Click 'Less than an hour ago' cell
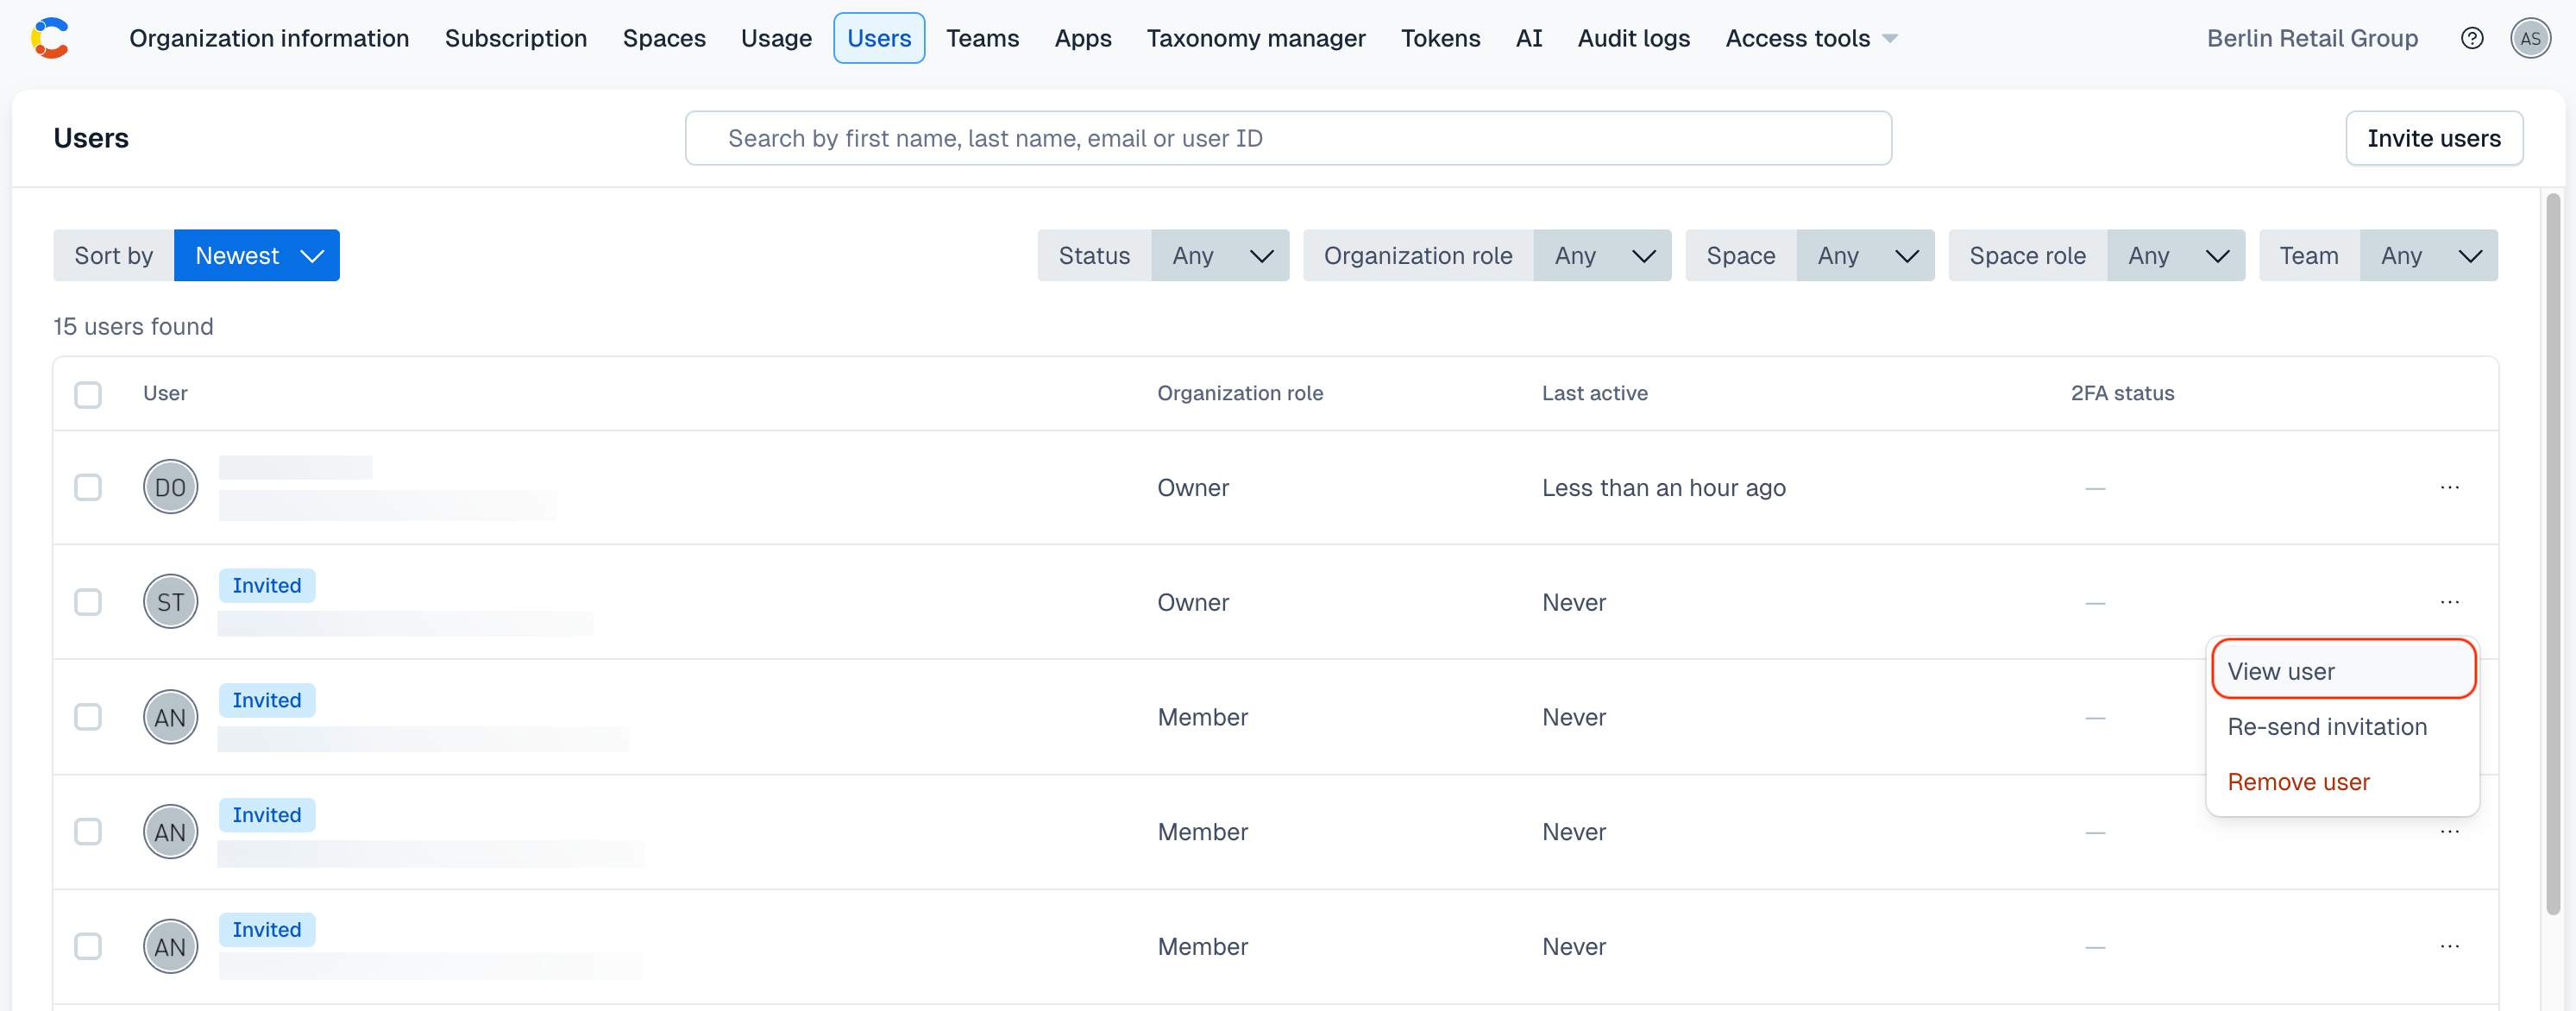This screenshot has width=2576, height=1011. pos(1663,487)
